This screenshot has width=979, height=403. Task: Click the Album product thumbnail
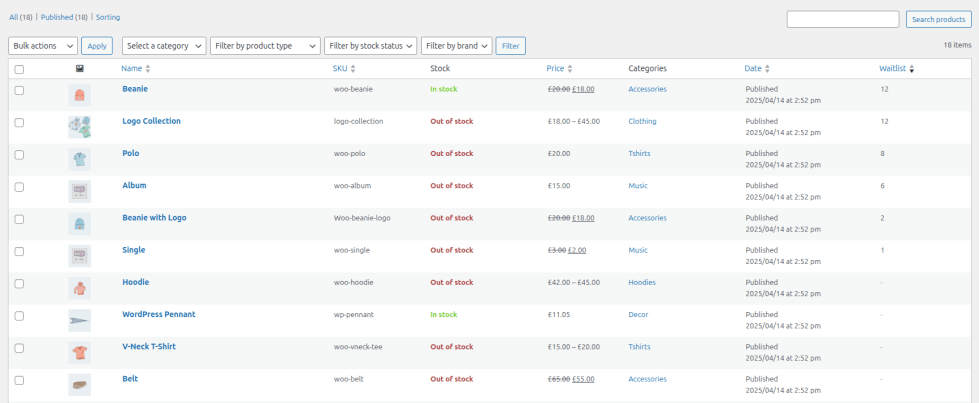pyautogui.click(x=80, y=191)
